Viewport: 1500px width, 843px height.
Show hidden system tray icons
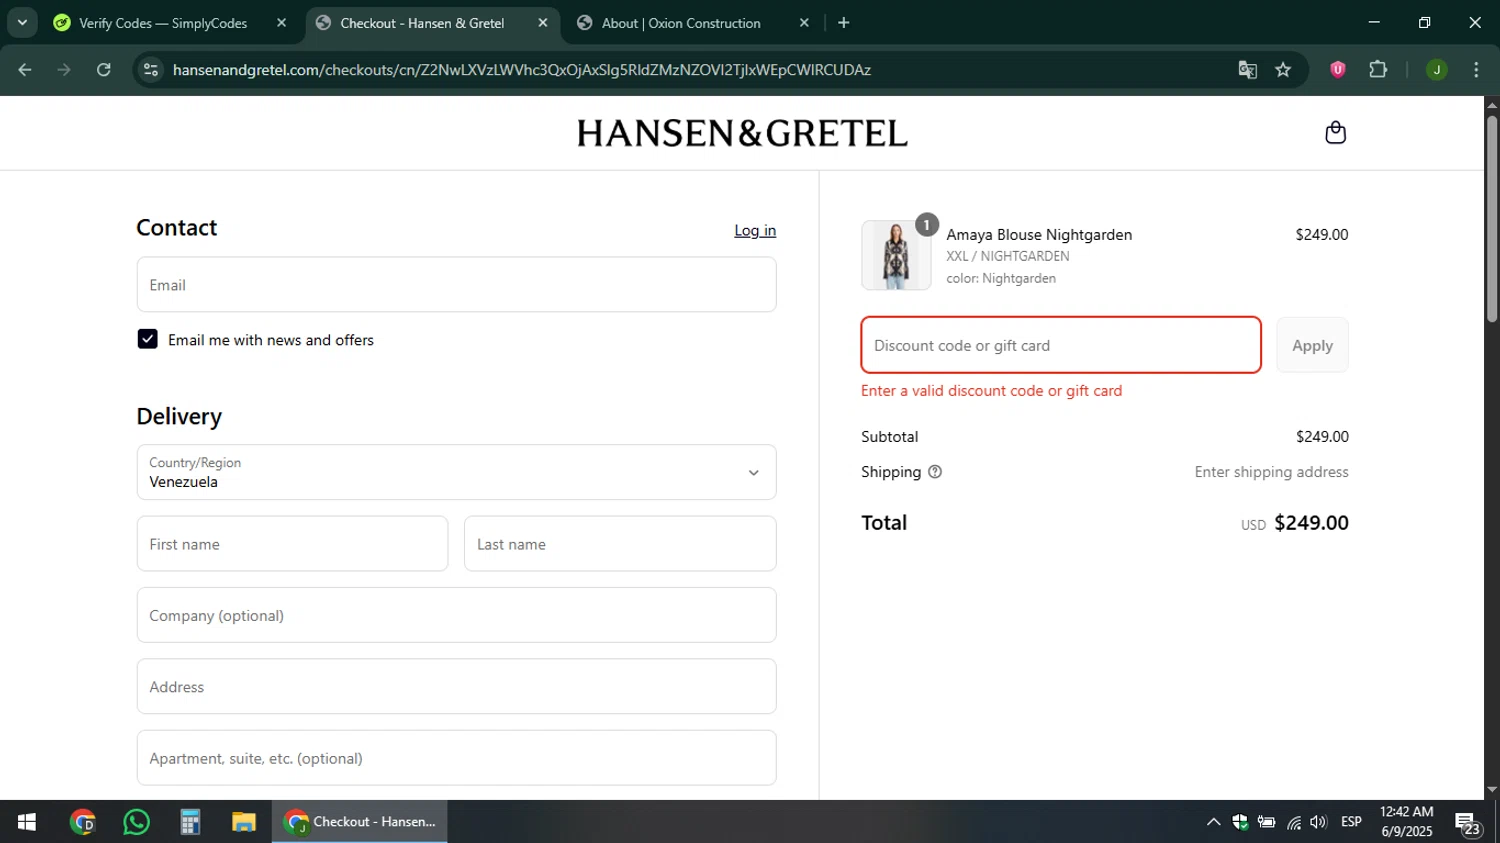tap(1213, 822)
